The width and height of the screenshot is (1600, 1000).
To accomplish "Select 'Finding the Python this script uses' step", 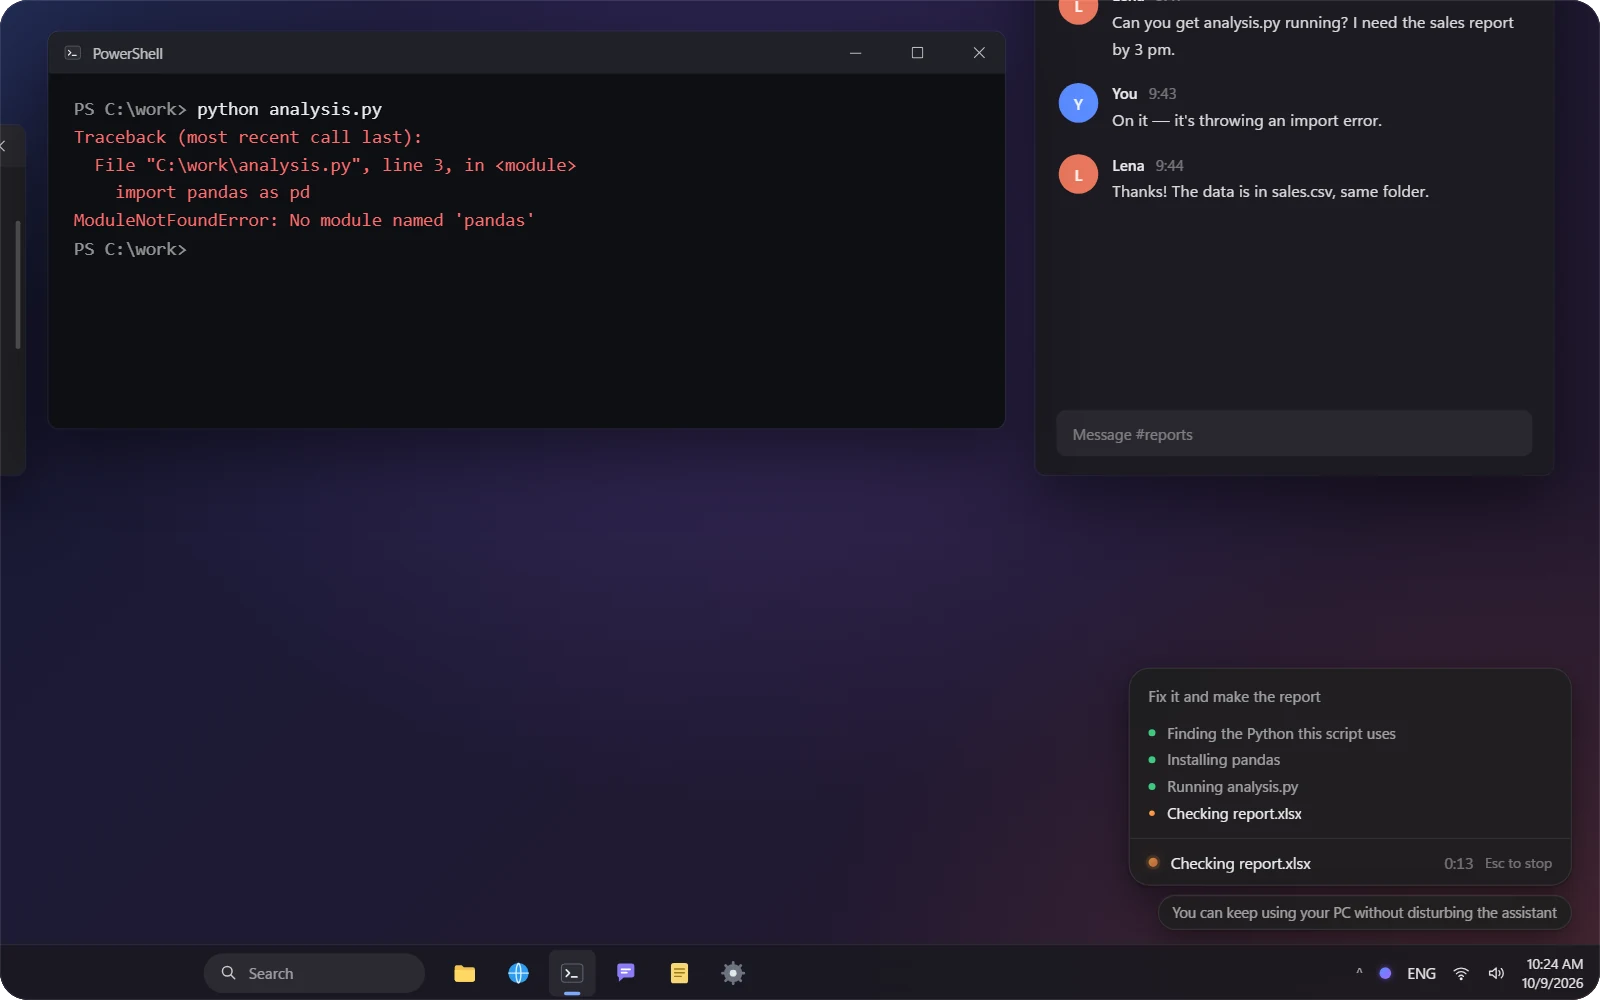I will tap(1281, 733).
